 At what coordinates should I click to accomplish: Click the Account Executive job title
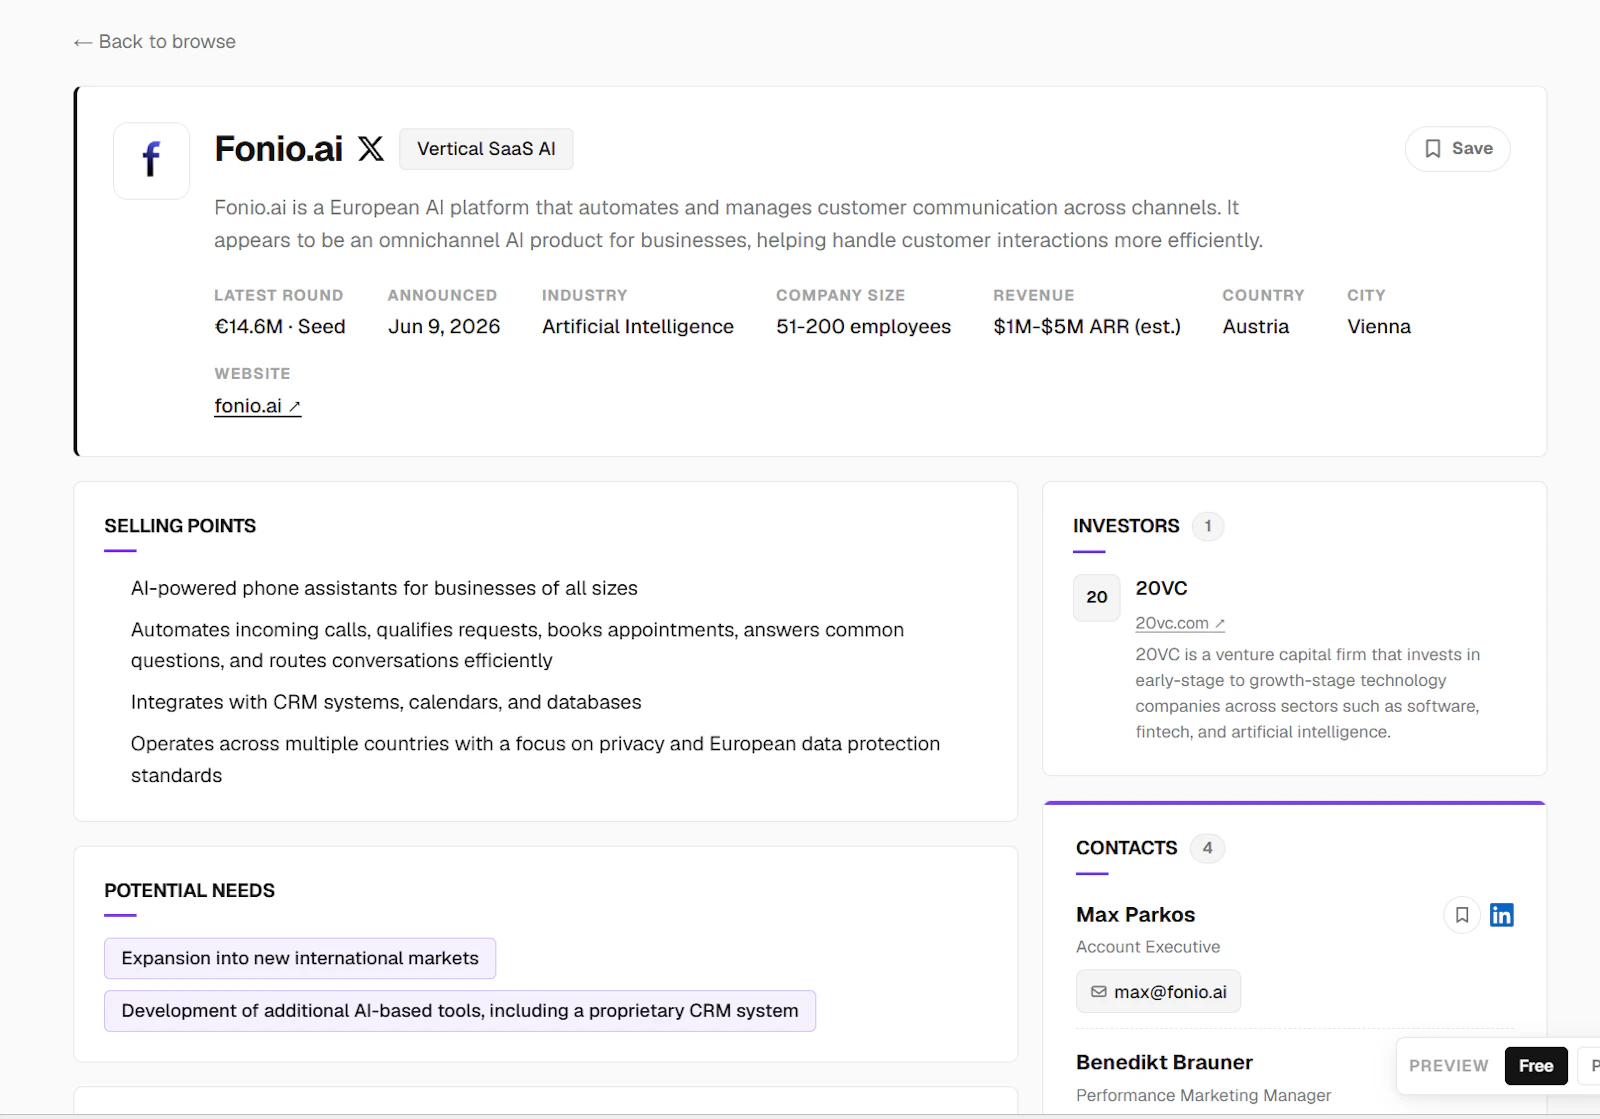1148,947
